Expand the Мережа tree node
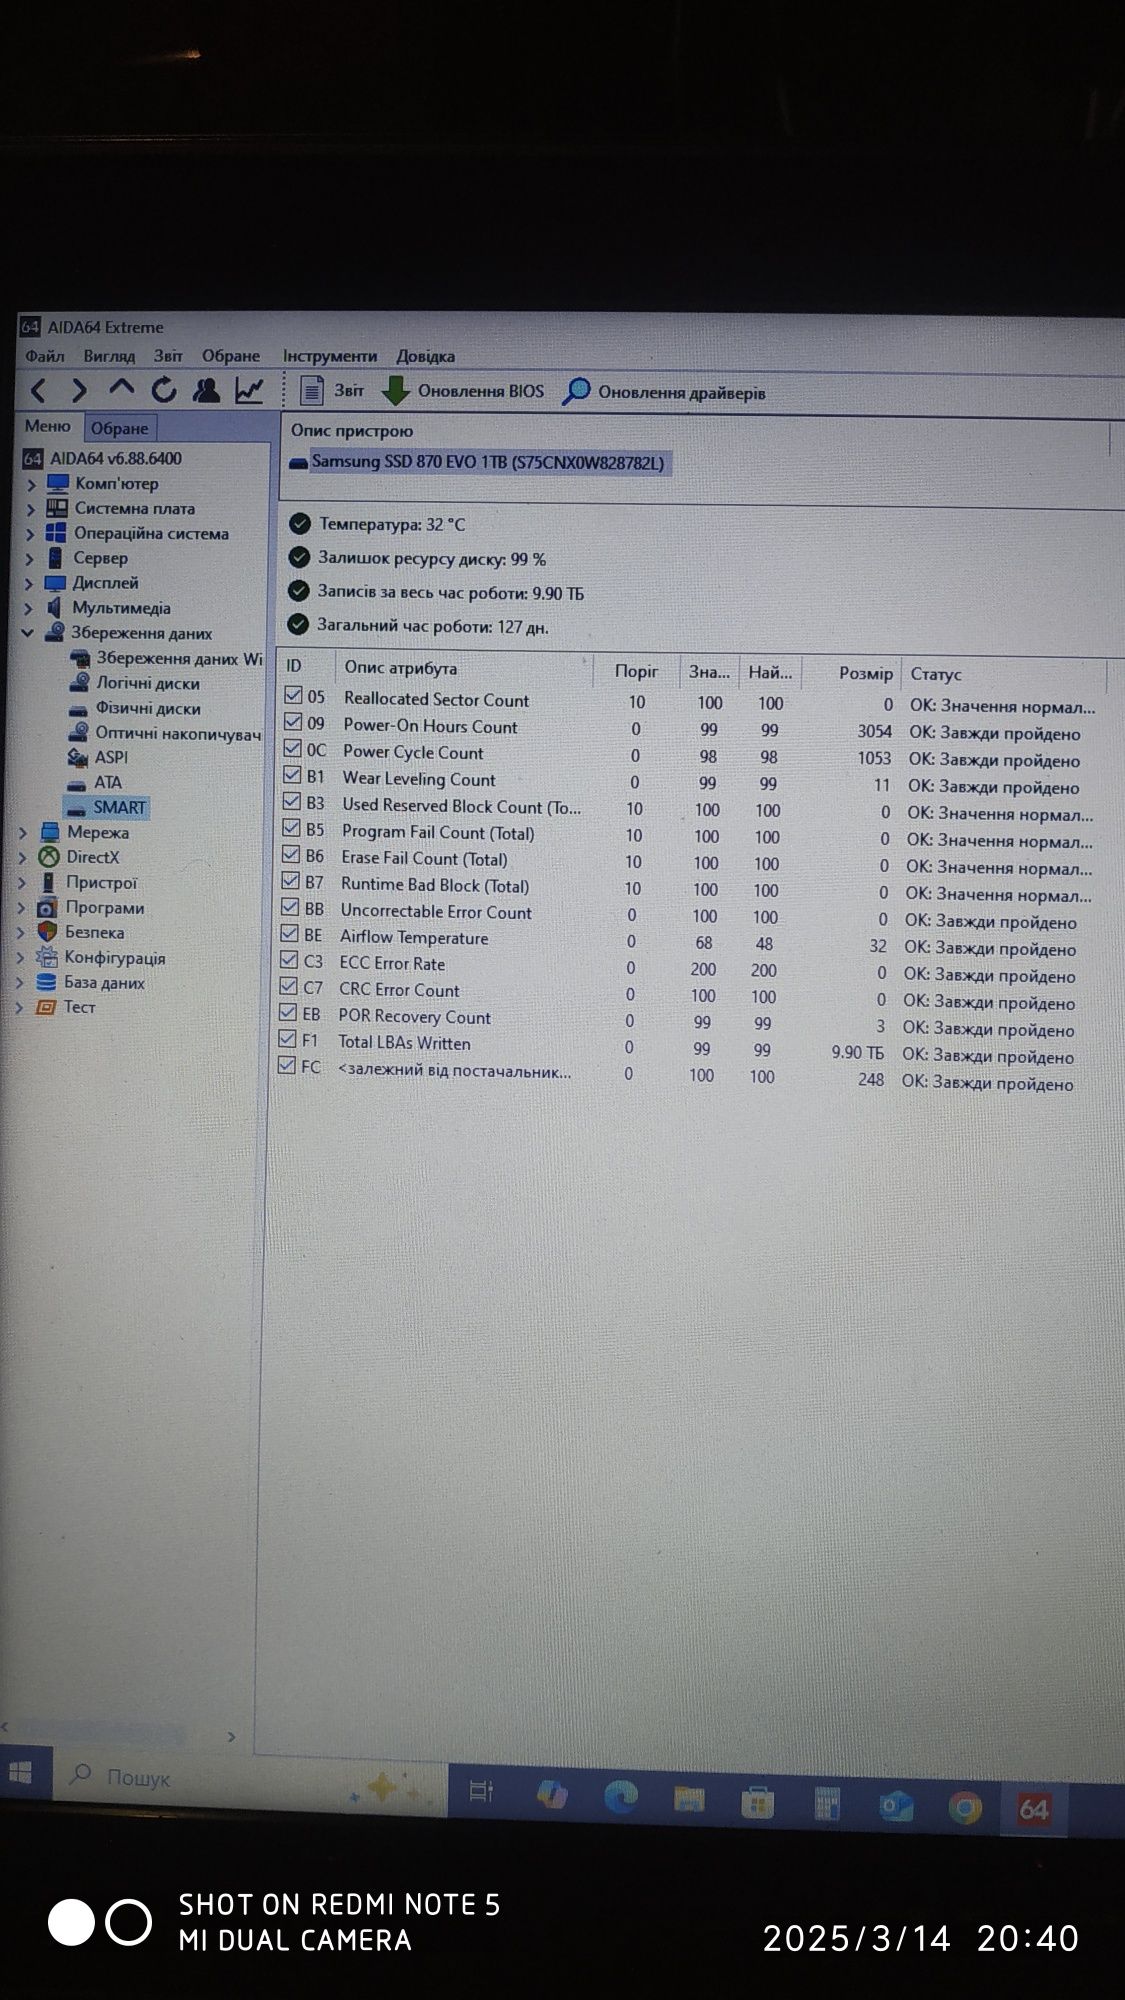 23,832
